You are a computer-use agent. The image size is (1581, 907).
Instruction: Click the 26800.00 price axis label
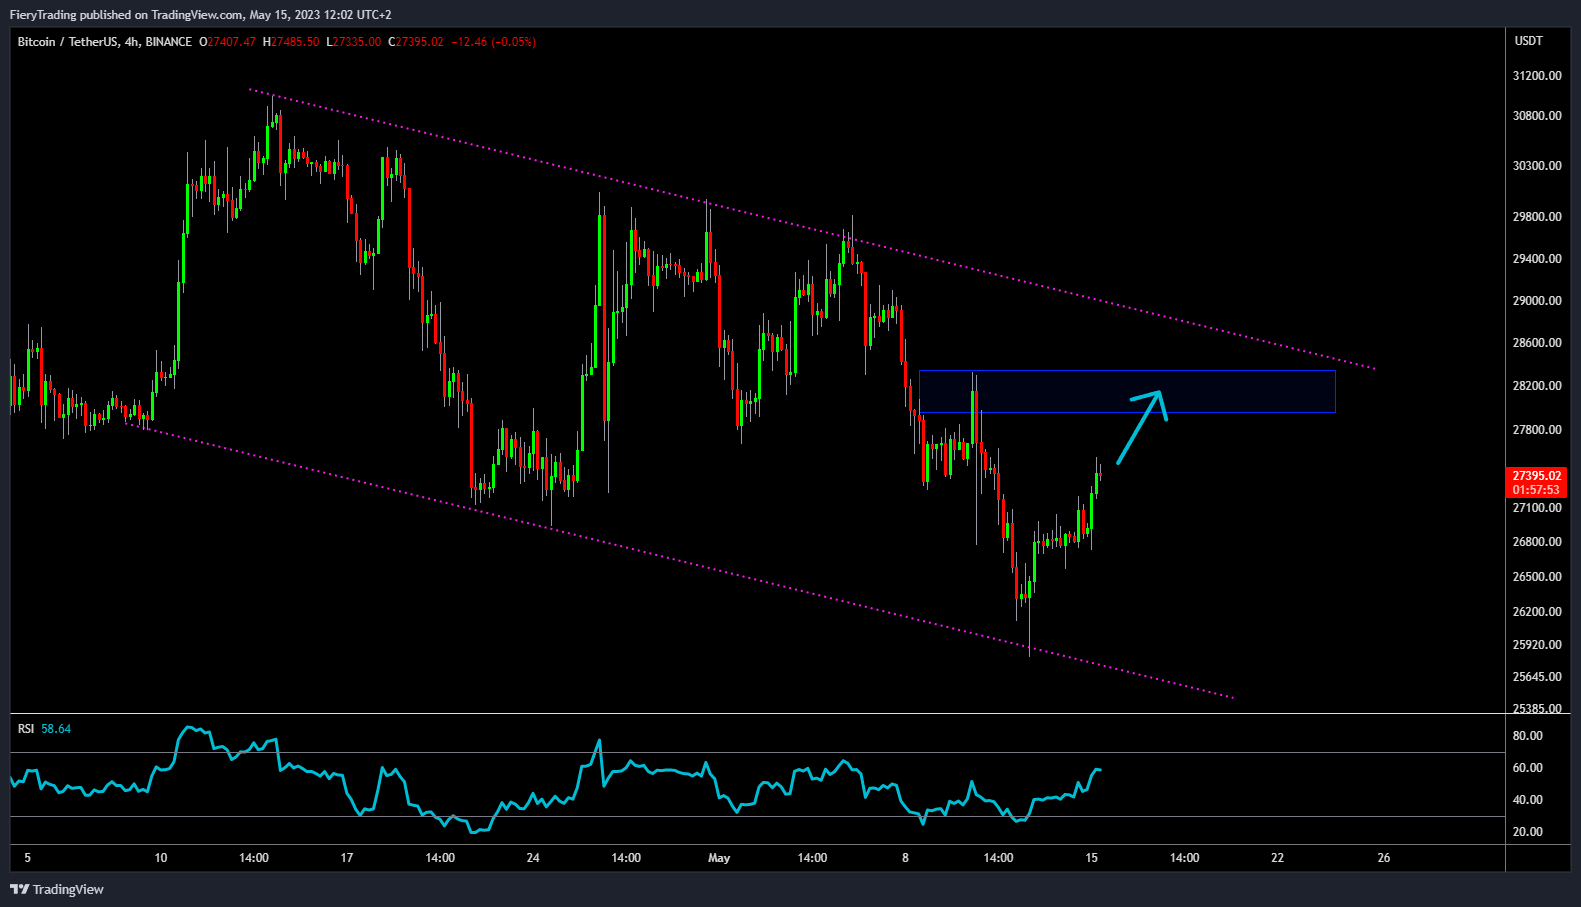pyautogui.click(x=1537, y=542)
